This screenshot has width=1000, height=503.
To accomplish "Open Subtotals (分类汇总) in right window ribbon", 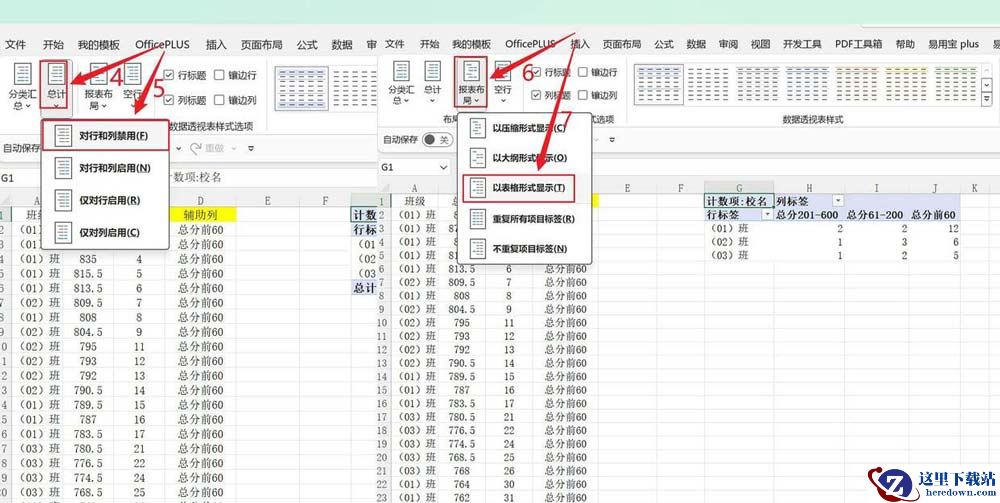I will 401,84.
